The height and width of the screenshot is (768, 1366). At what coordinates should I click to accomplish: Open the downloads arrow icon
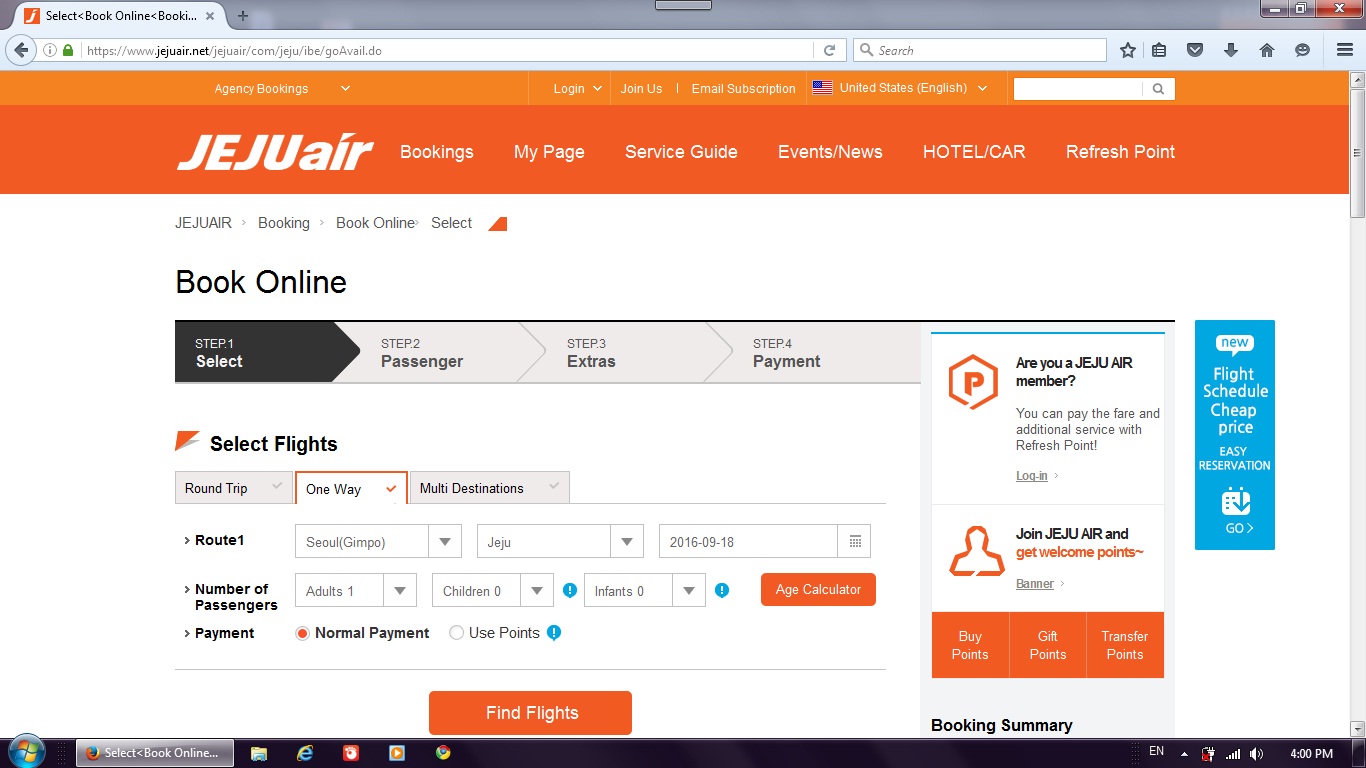(x=1231, y=50)
